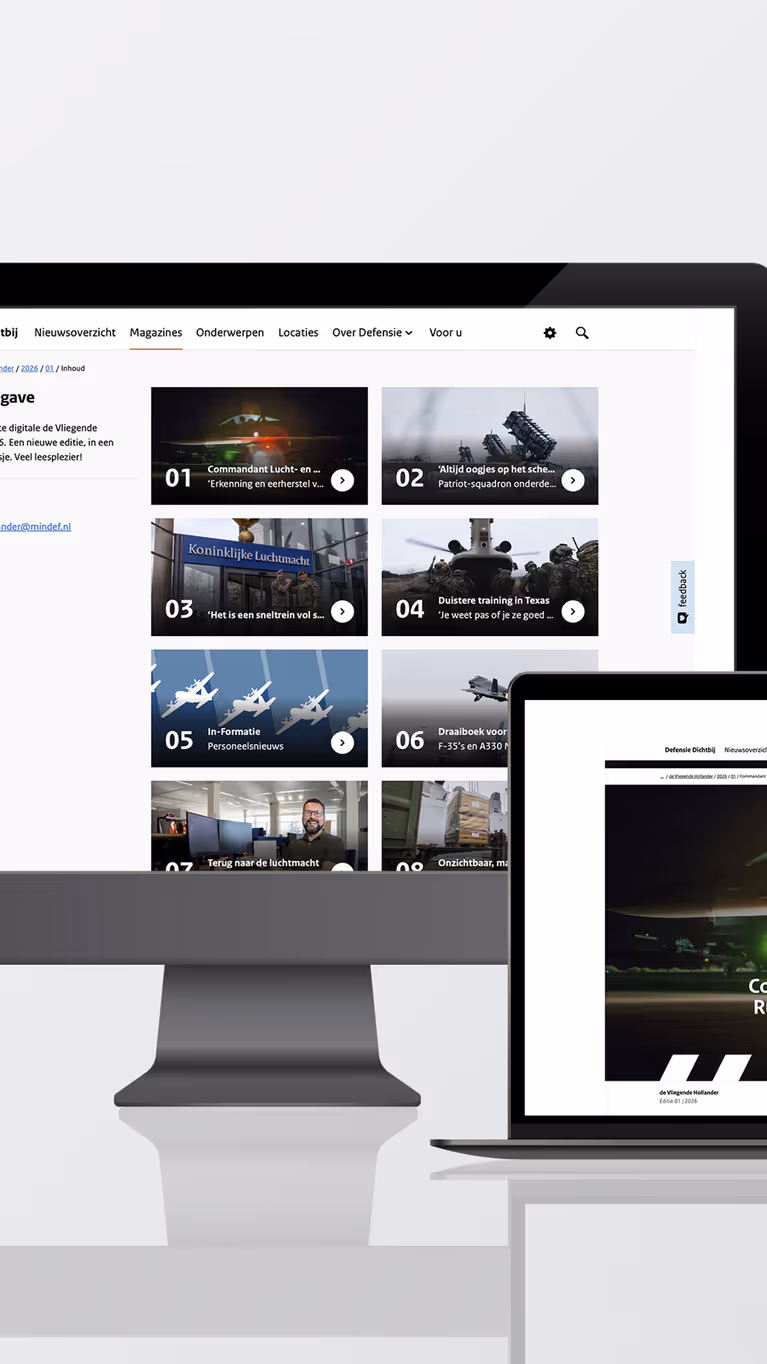
Task: Select the Magazines navigation tab
Action: 156,333
